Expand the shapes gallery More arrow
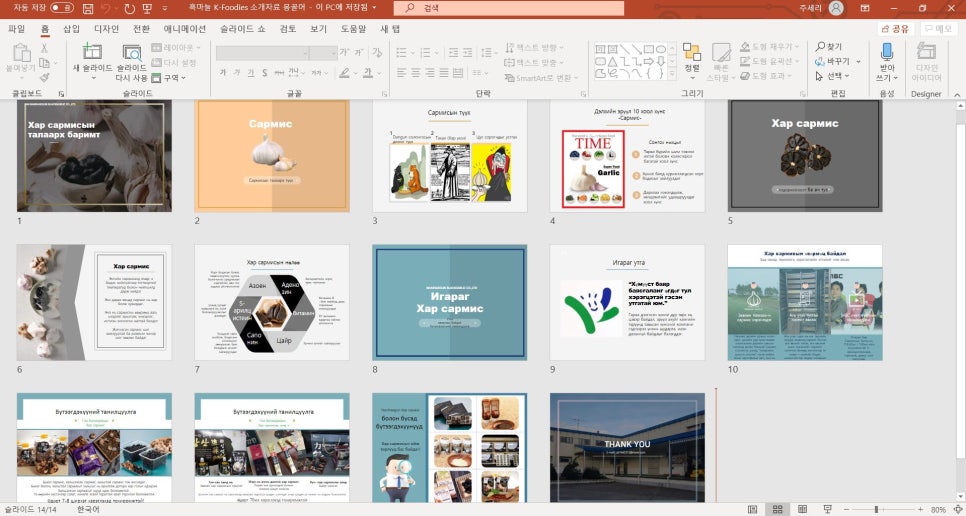 pyautogui.click(x=672, y=74)
